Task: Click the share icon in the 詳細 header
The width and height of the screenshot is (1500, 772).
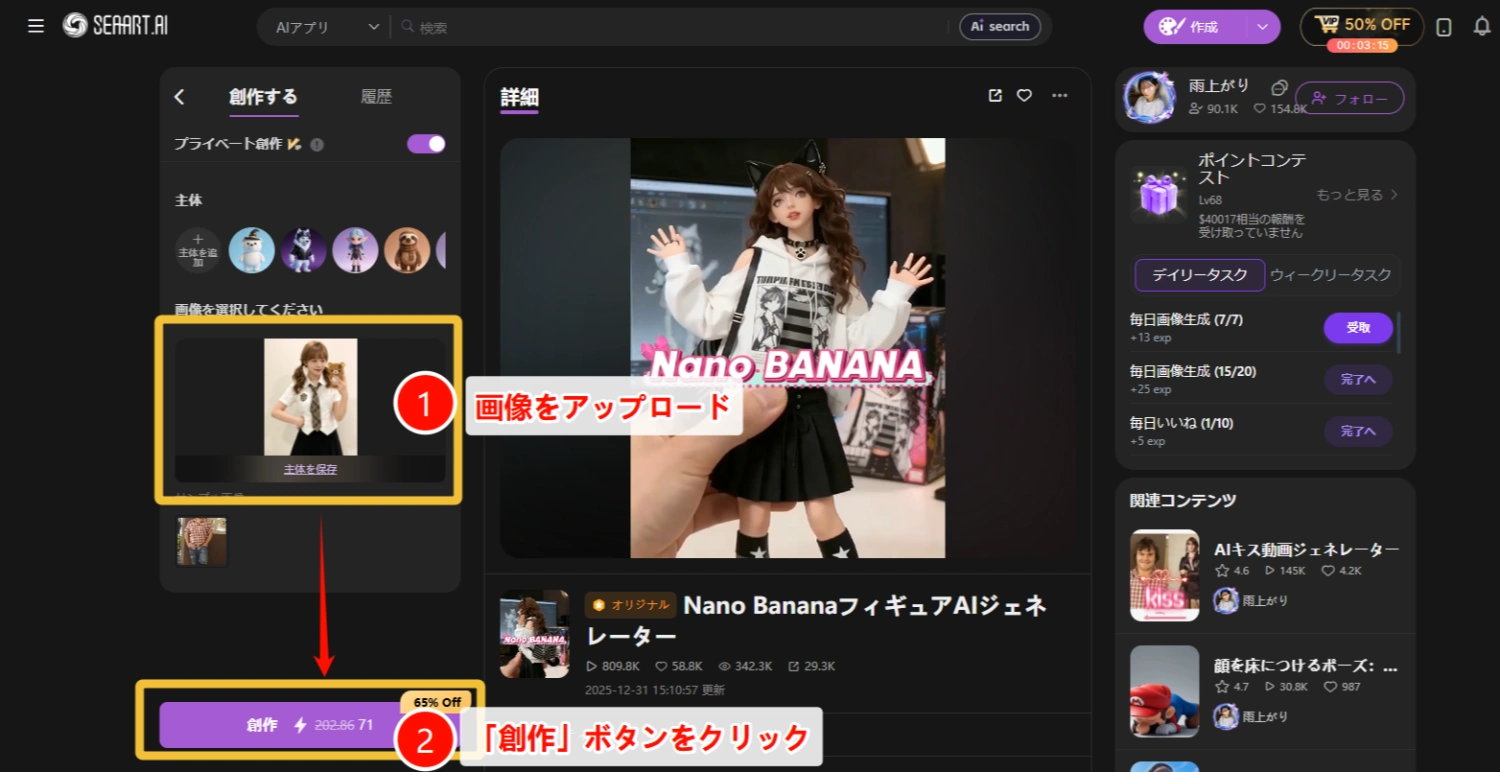Action: [995, 96]
